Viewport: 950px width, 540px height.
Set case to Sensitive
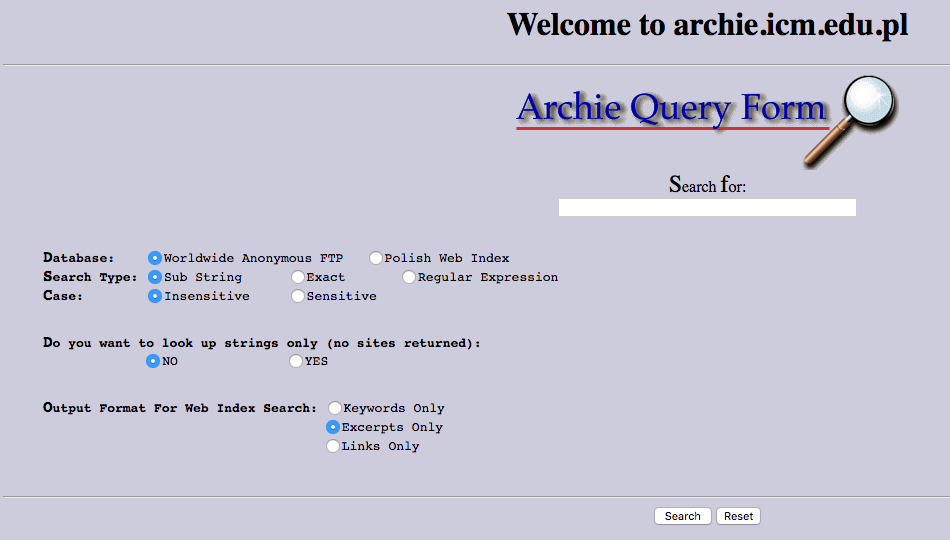click(297, 296)
